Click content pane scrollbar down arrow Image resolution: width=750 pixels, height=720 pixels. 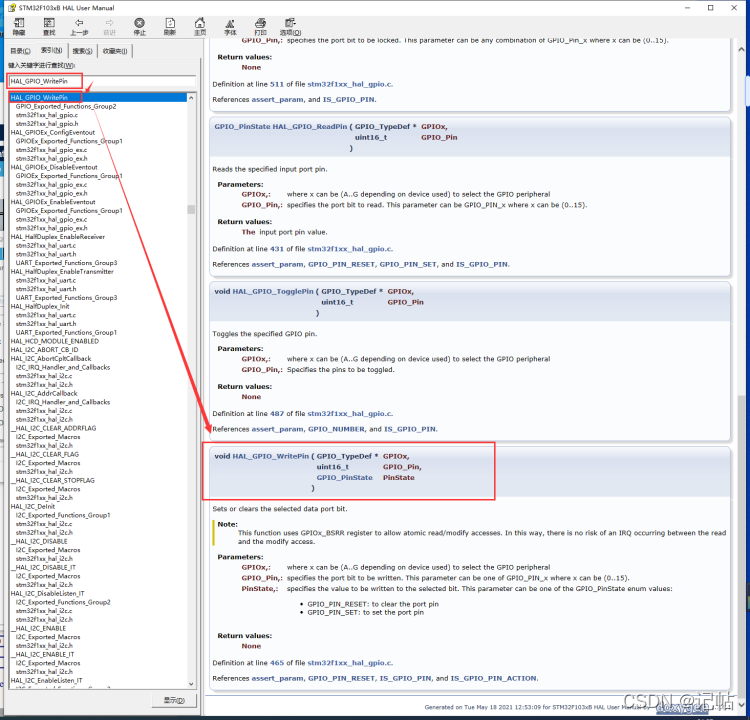[x=741, y=705]
